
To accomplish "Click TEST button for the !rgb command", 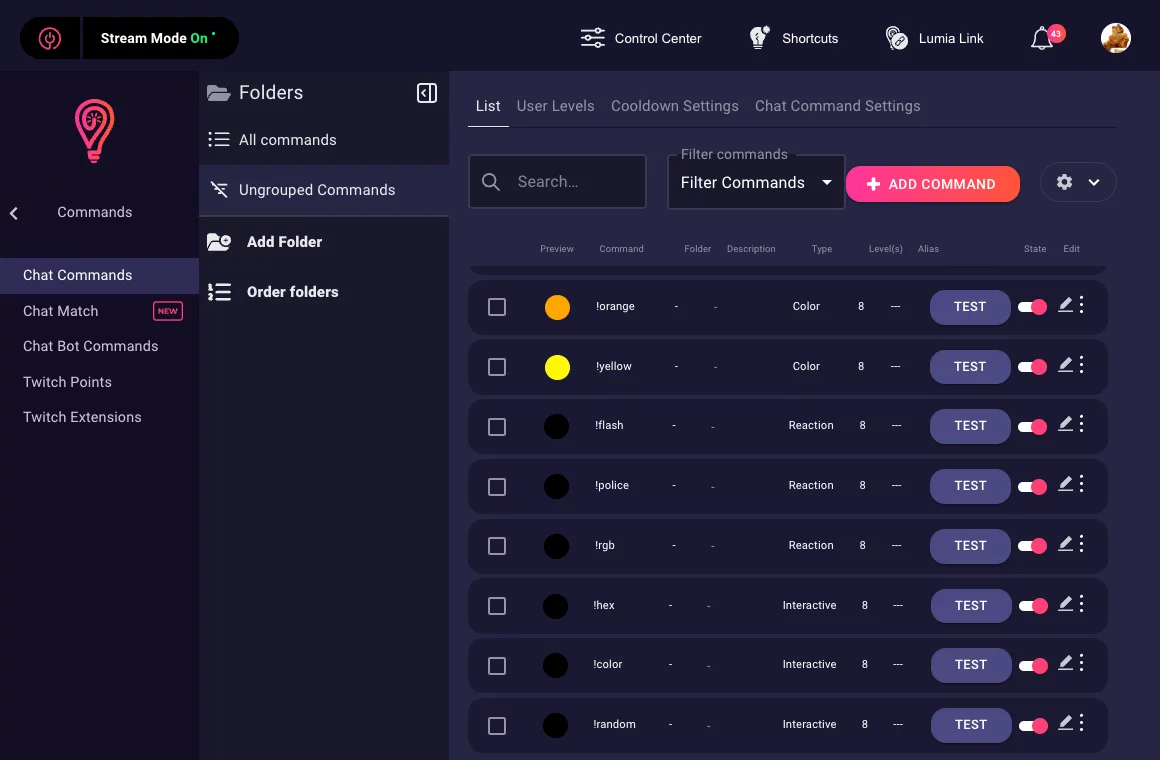I will (x=970, y=546).
